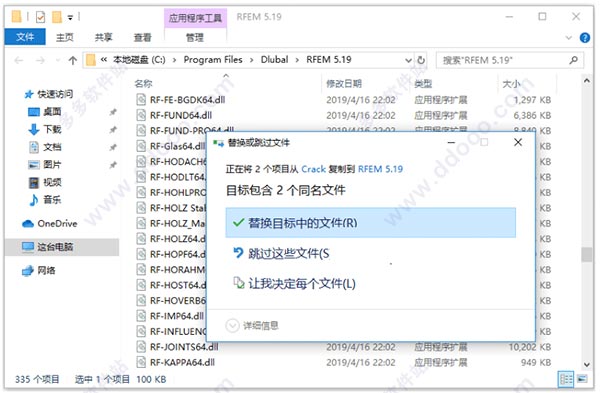
Task: Open 桌面 in the navigation pane
Action: pos(52,111)
